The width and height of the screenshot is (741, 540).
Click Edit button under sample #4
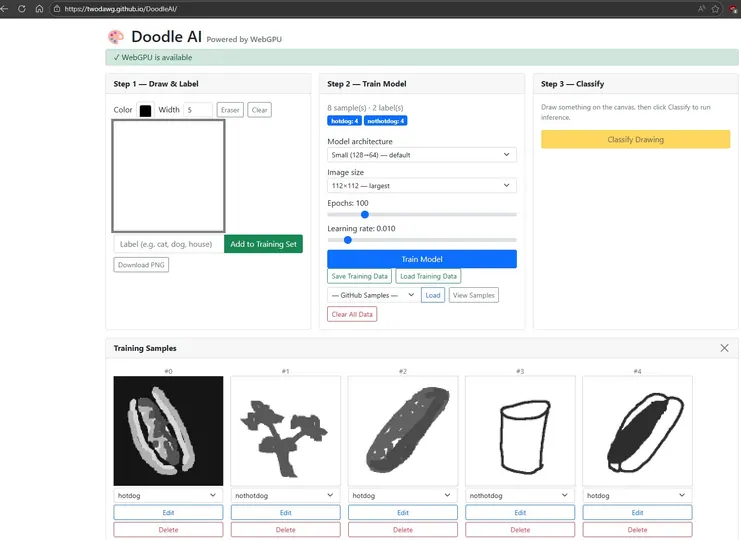[x=637, y=513]
